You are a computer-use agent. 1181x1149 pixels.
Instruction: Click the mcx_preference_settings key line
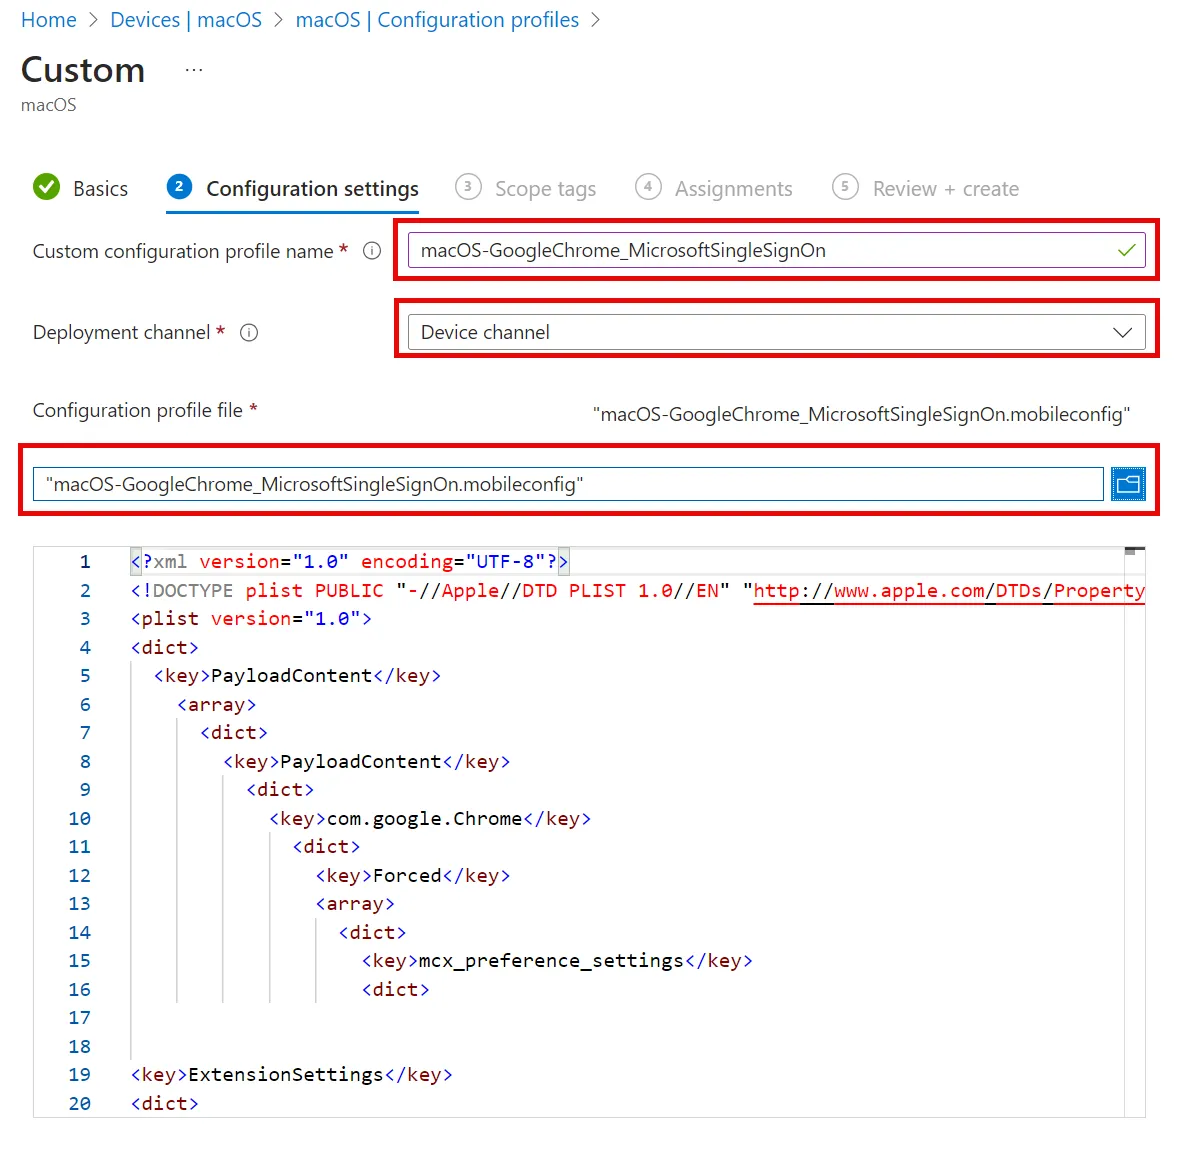click(557, 962)
